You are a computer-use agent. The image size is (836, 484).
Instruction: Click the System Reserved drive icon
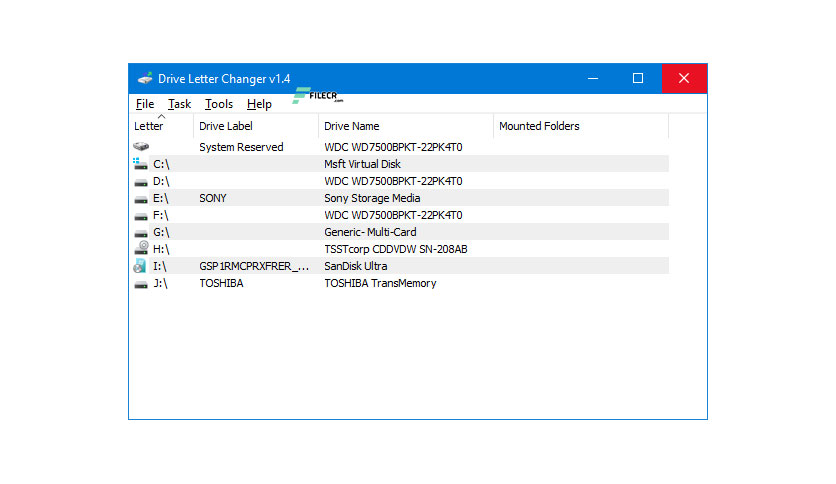coord(141,147)
